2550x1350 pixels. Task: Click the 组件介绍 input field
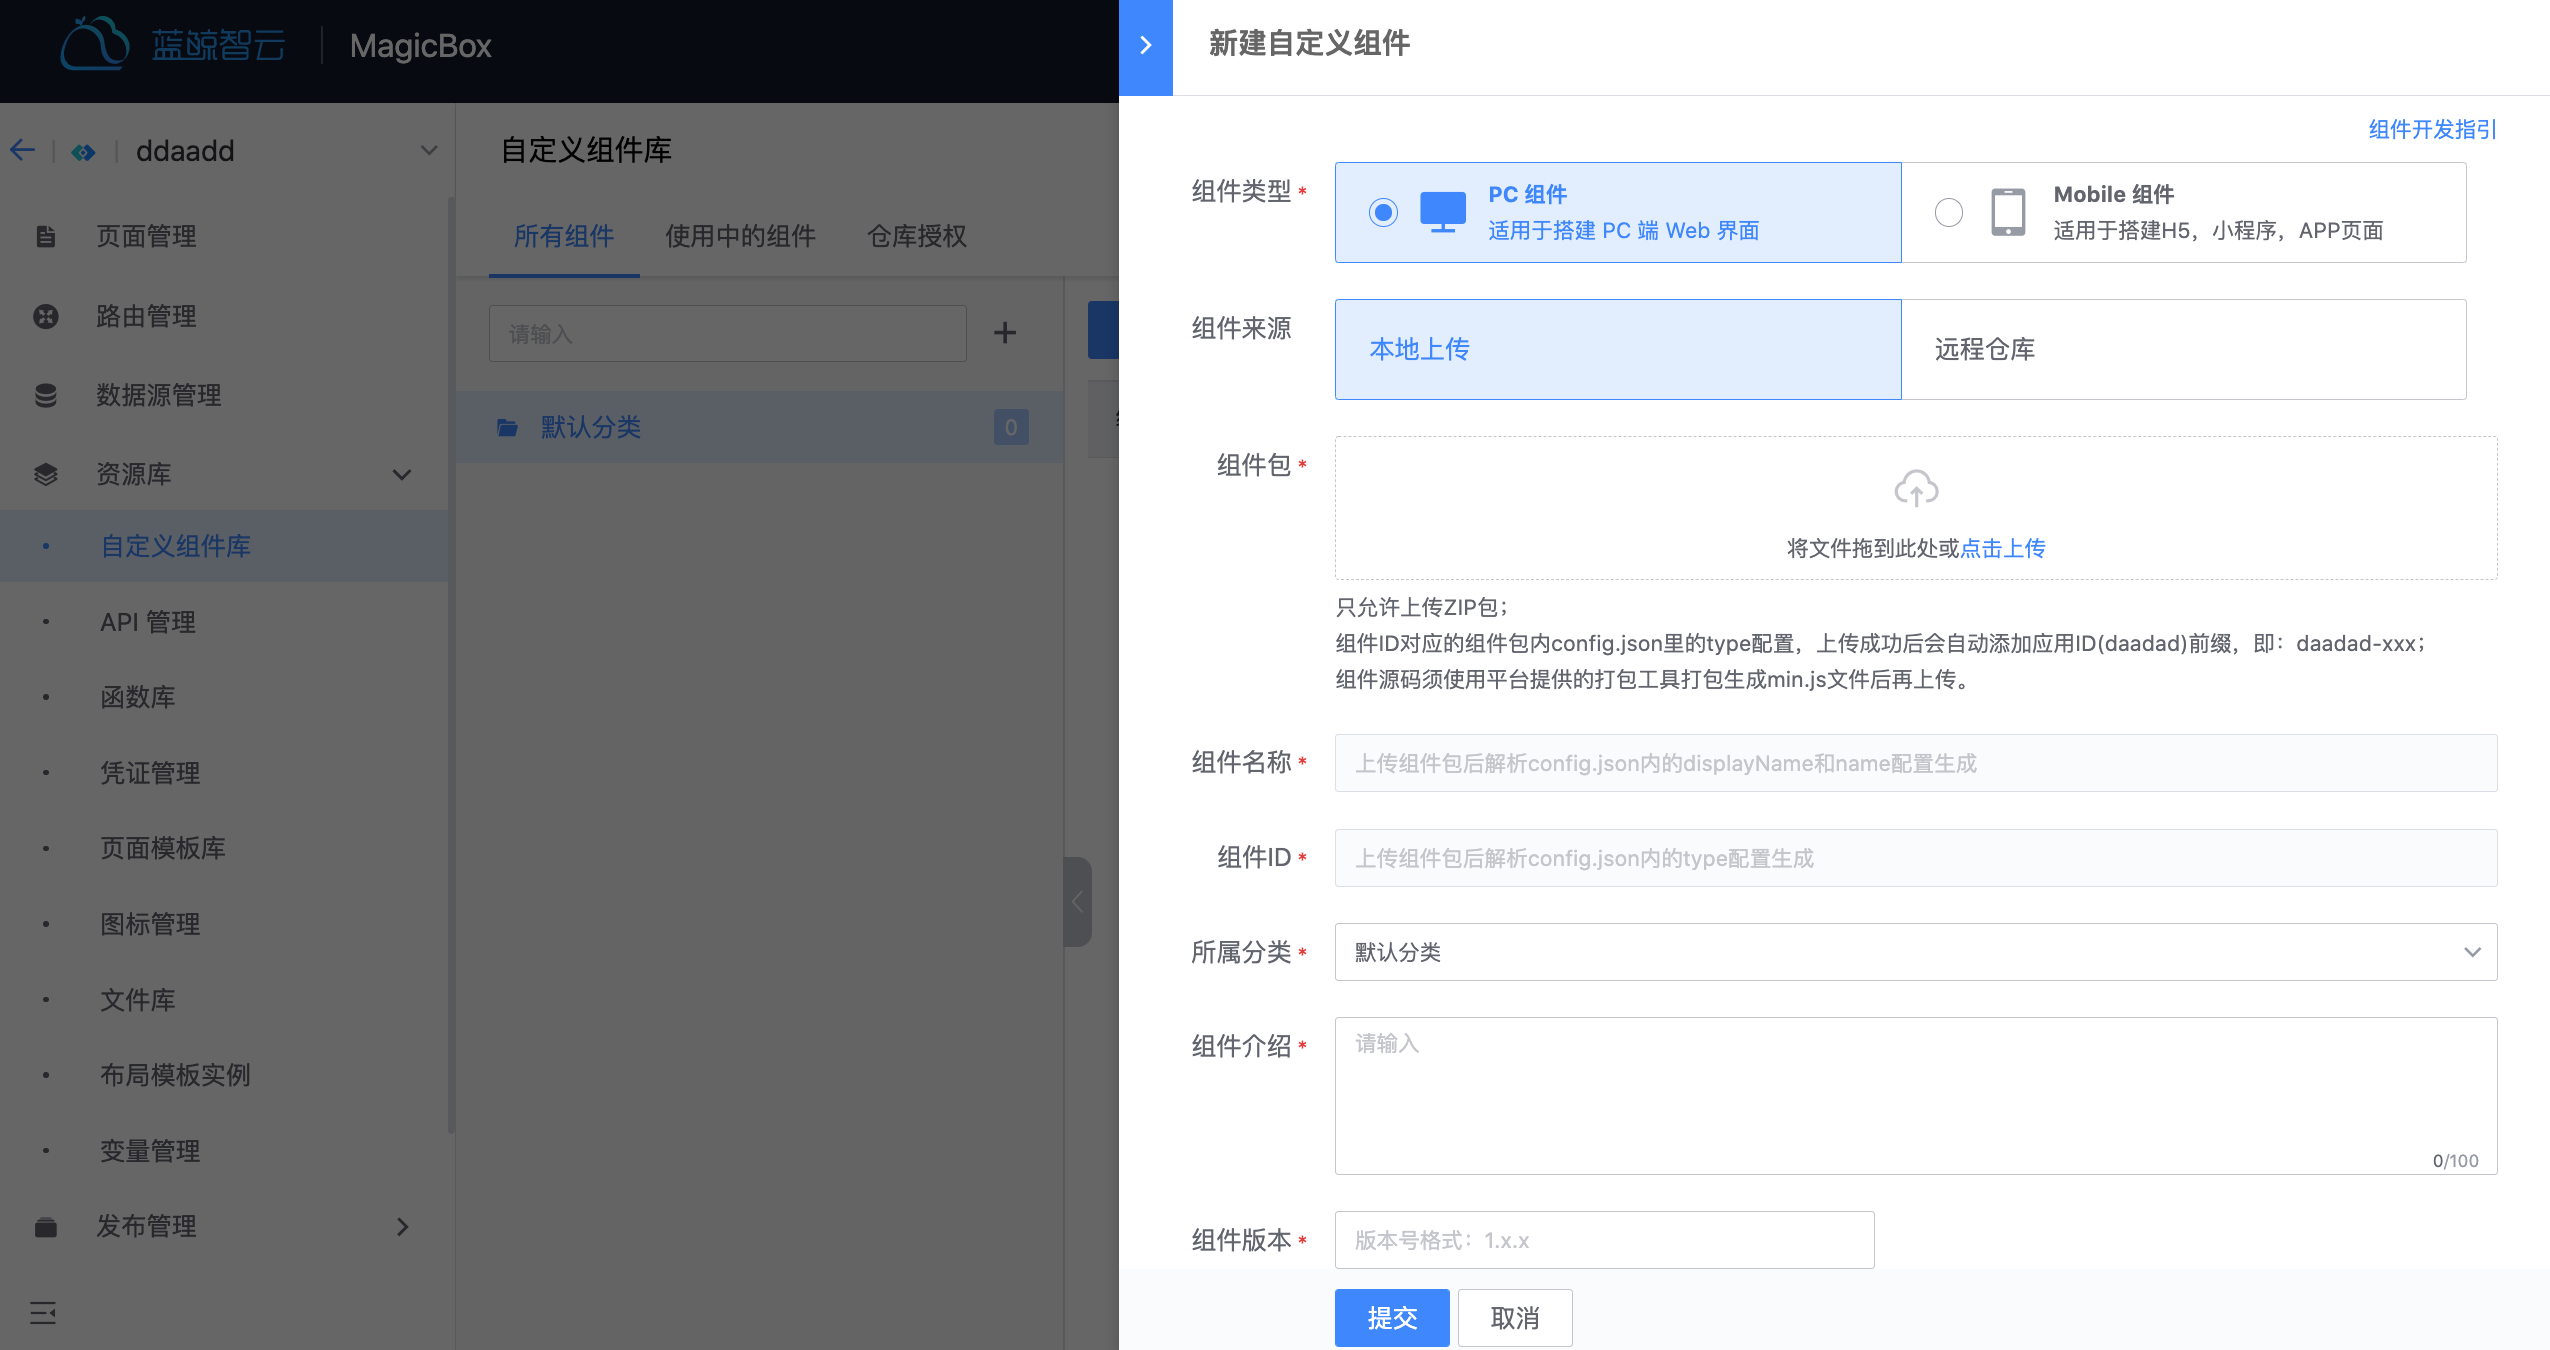(1916, 1094)
